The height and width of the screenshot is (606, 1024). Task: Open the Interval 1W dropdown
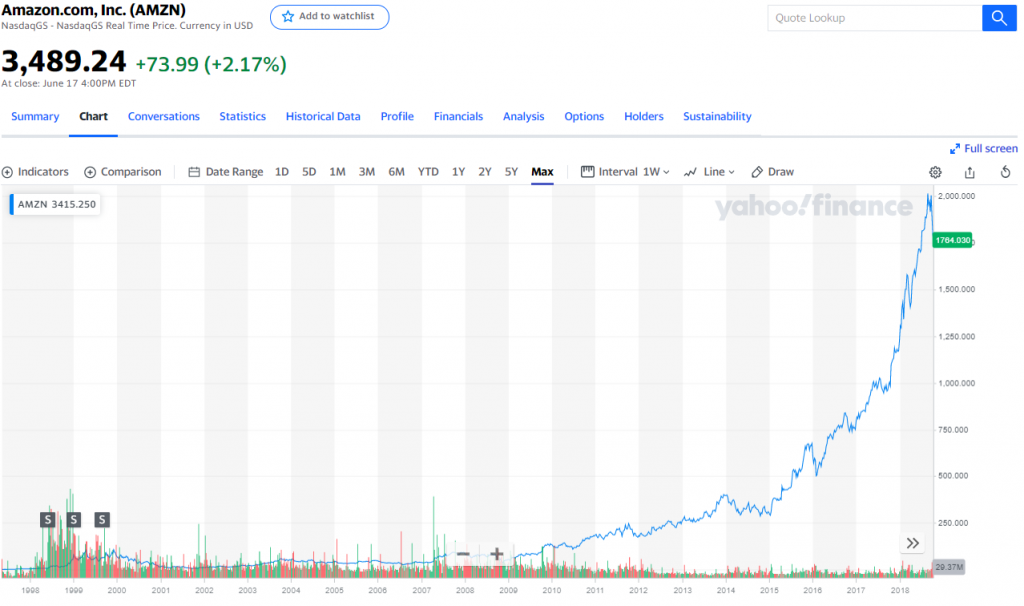click(626, 172)
